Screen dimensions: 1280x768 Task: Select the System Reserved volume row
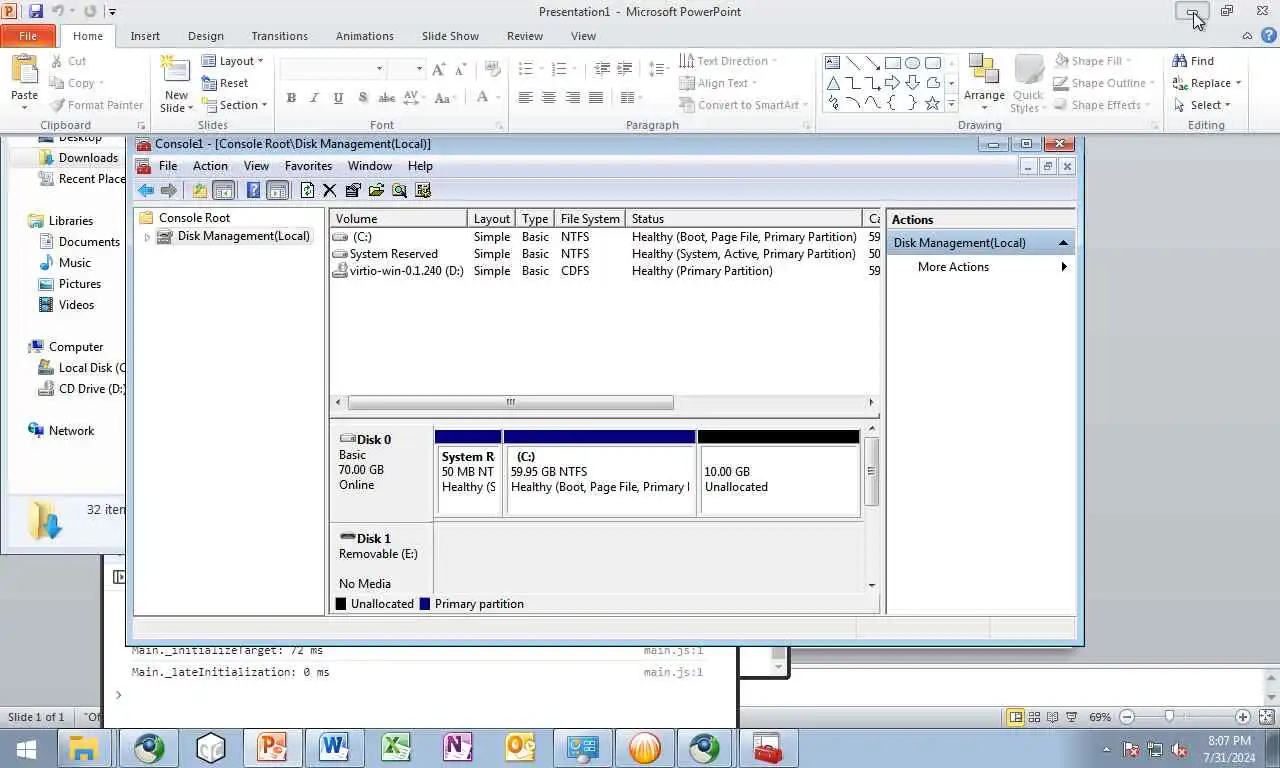(605, 254)
